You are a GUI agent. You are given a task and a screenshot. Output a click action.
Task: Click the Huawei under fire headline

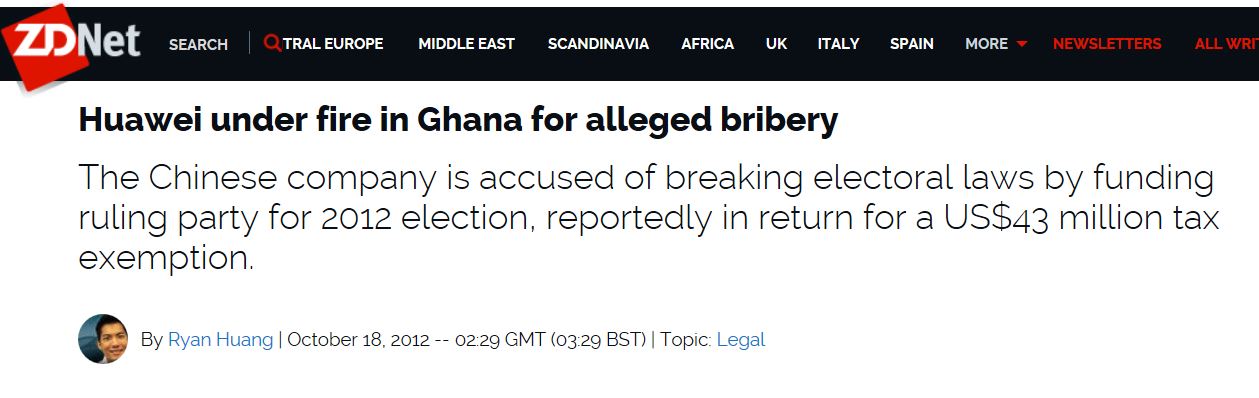(x=458, y=120)
